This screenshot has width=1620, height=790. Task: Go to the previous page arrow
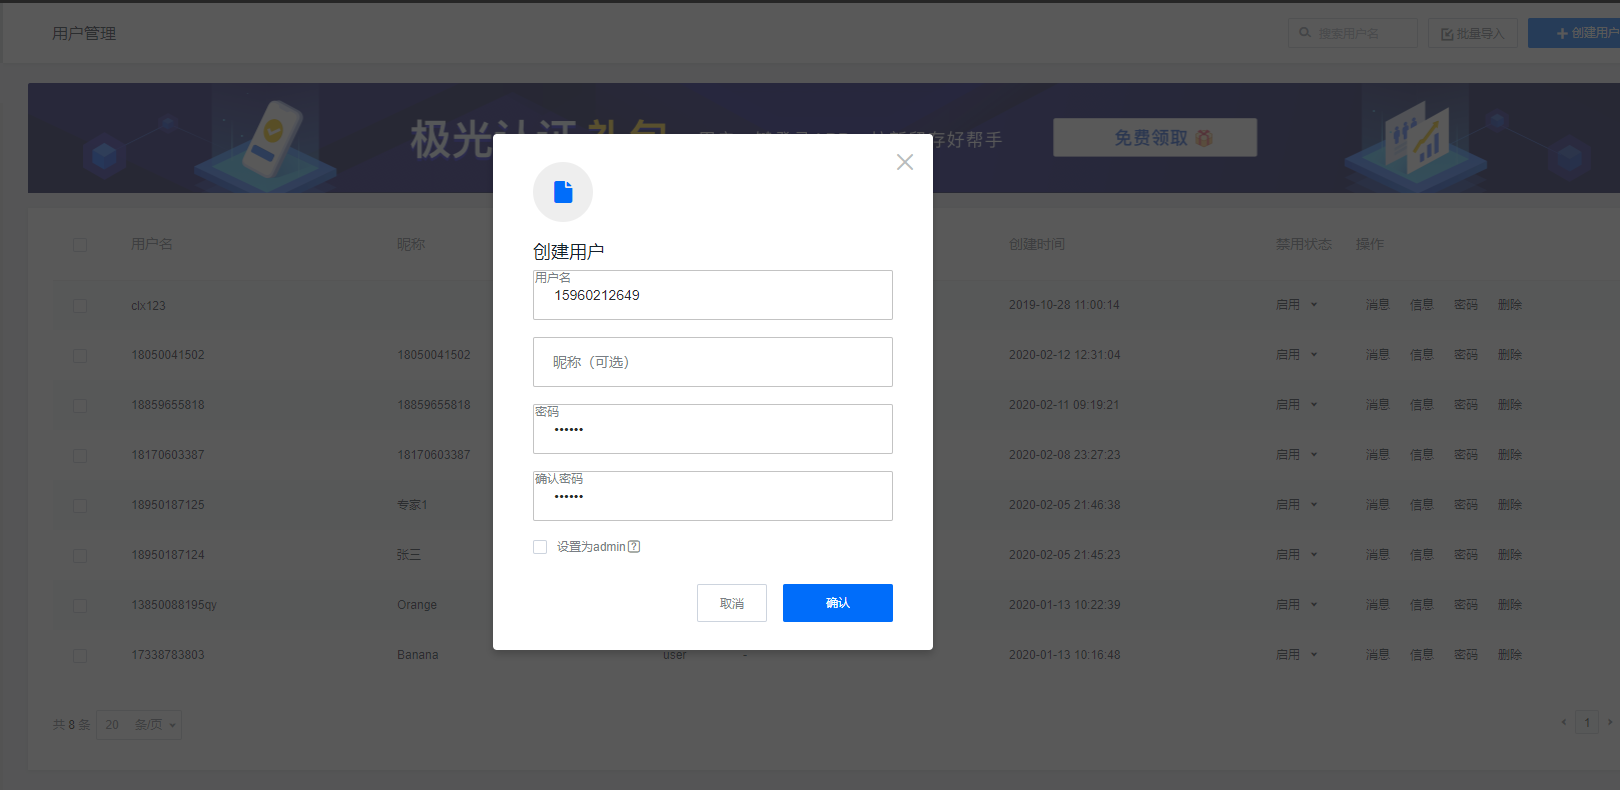[1564, 722]
